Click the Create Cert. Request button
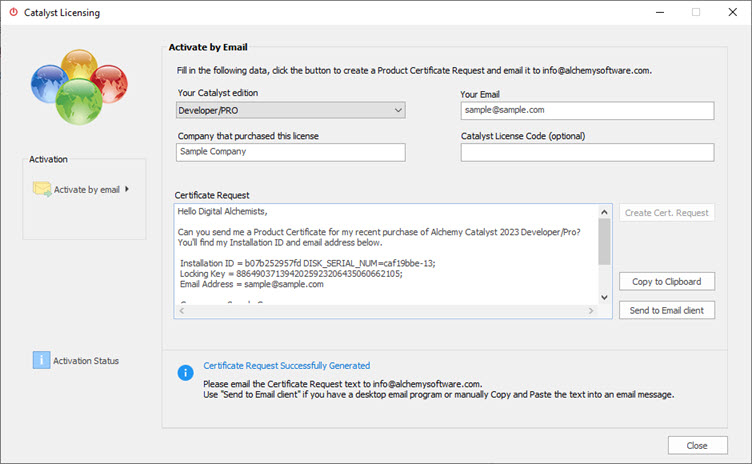Screen dimensions: 752x464 667,213
